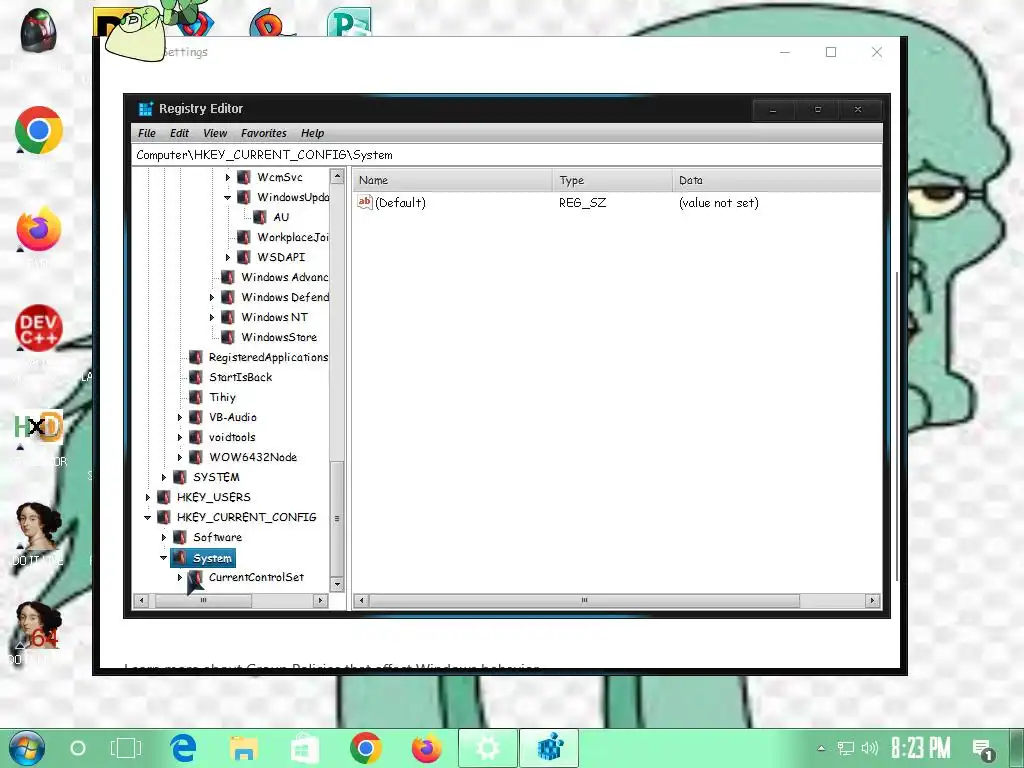Viewport: 1024px width, 768px height.
Task: Expand the VB-Audio key
Action: [x=180, y=417]
